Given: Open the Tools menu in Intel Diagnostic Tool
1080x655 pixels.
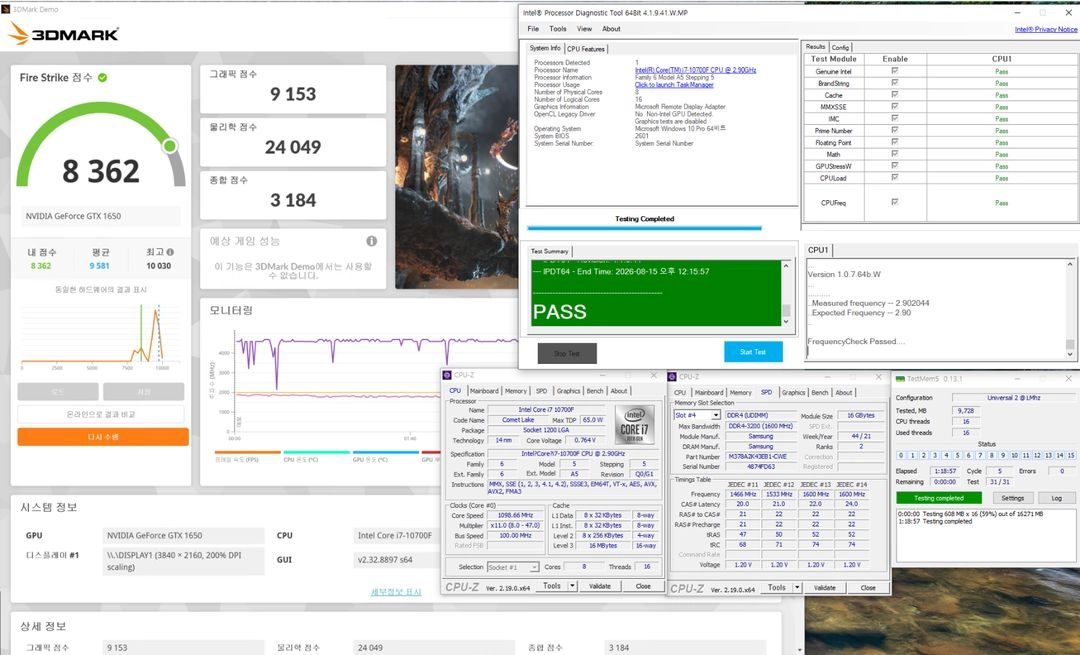Looking at the screenshot, I should 558,29.
